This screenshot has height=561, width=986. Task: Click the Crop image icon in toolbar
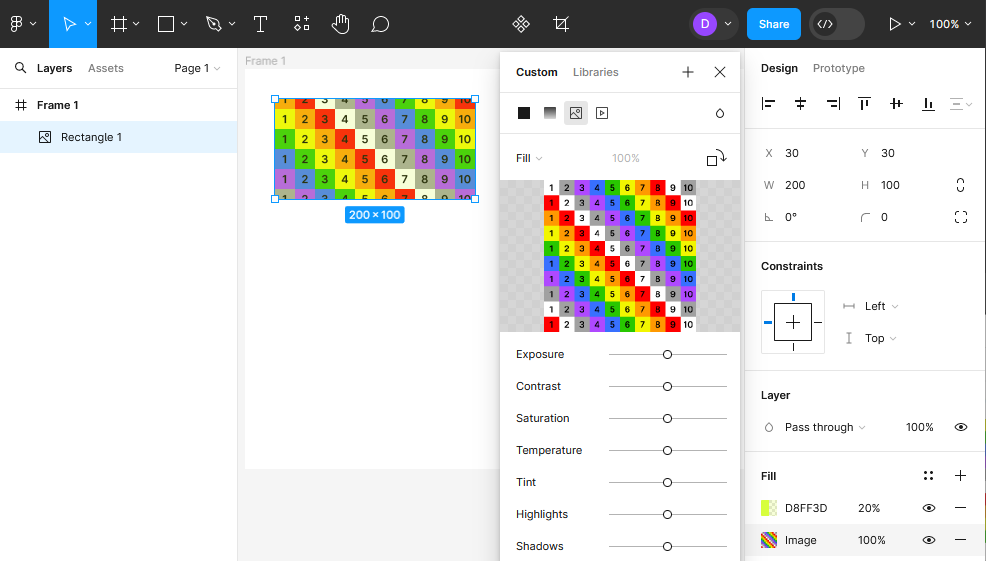coord(562,24)
